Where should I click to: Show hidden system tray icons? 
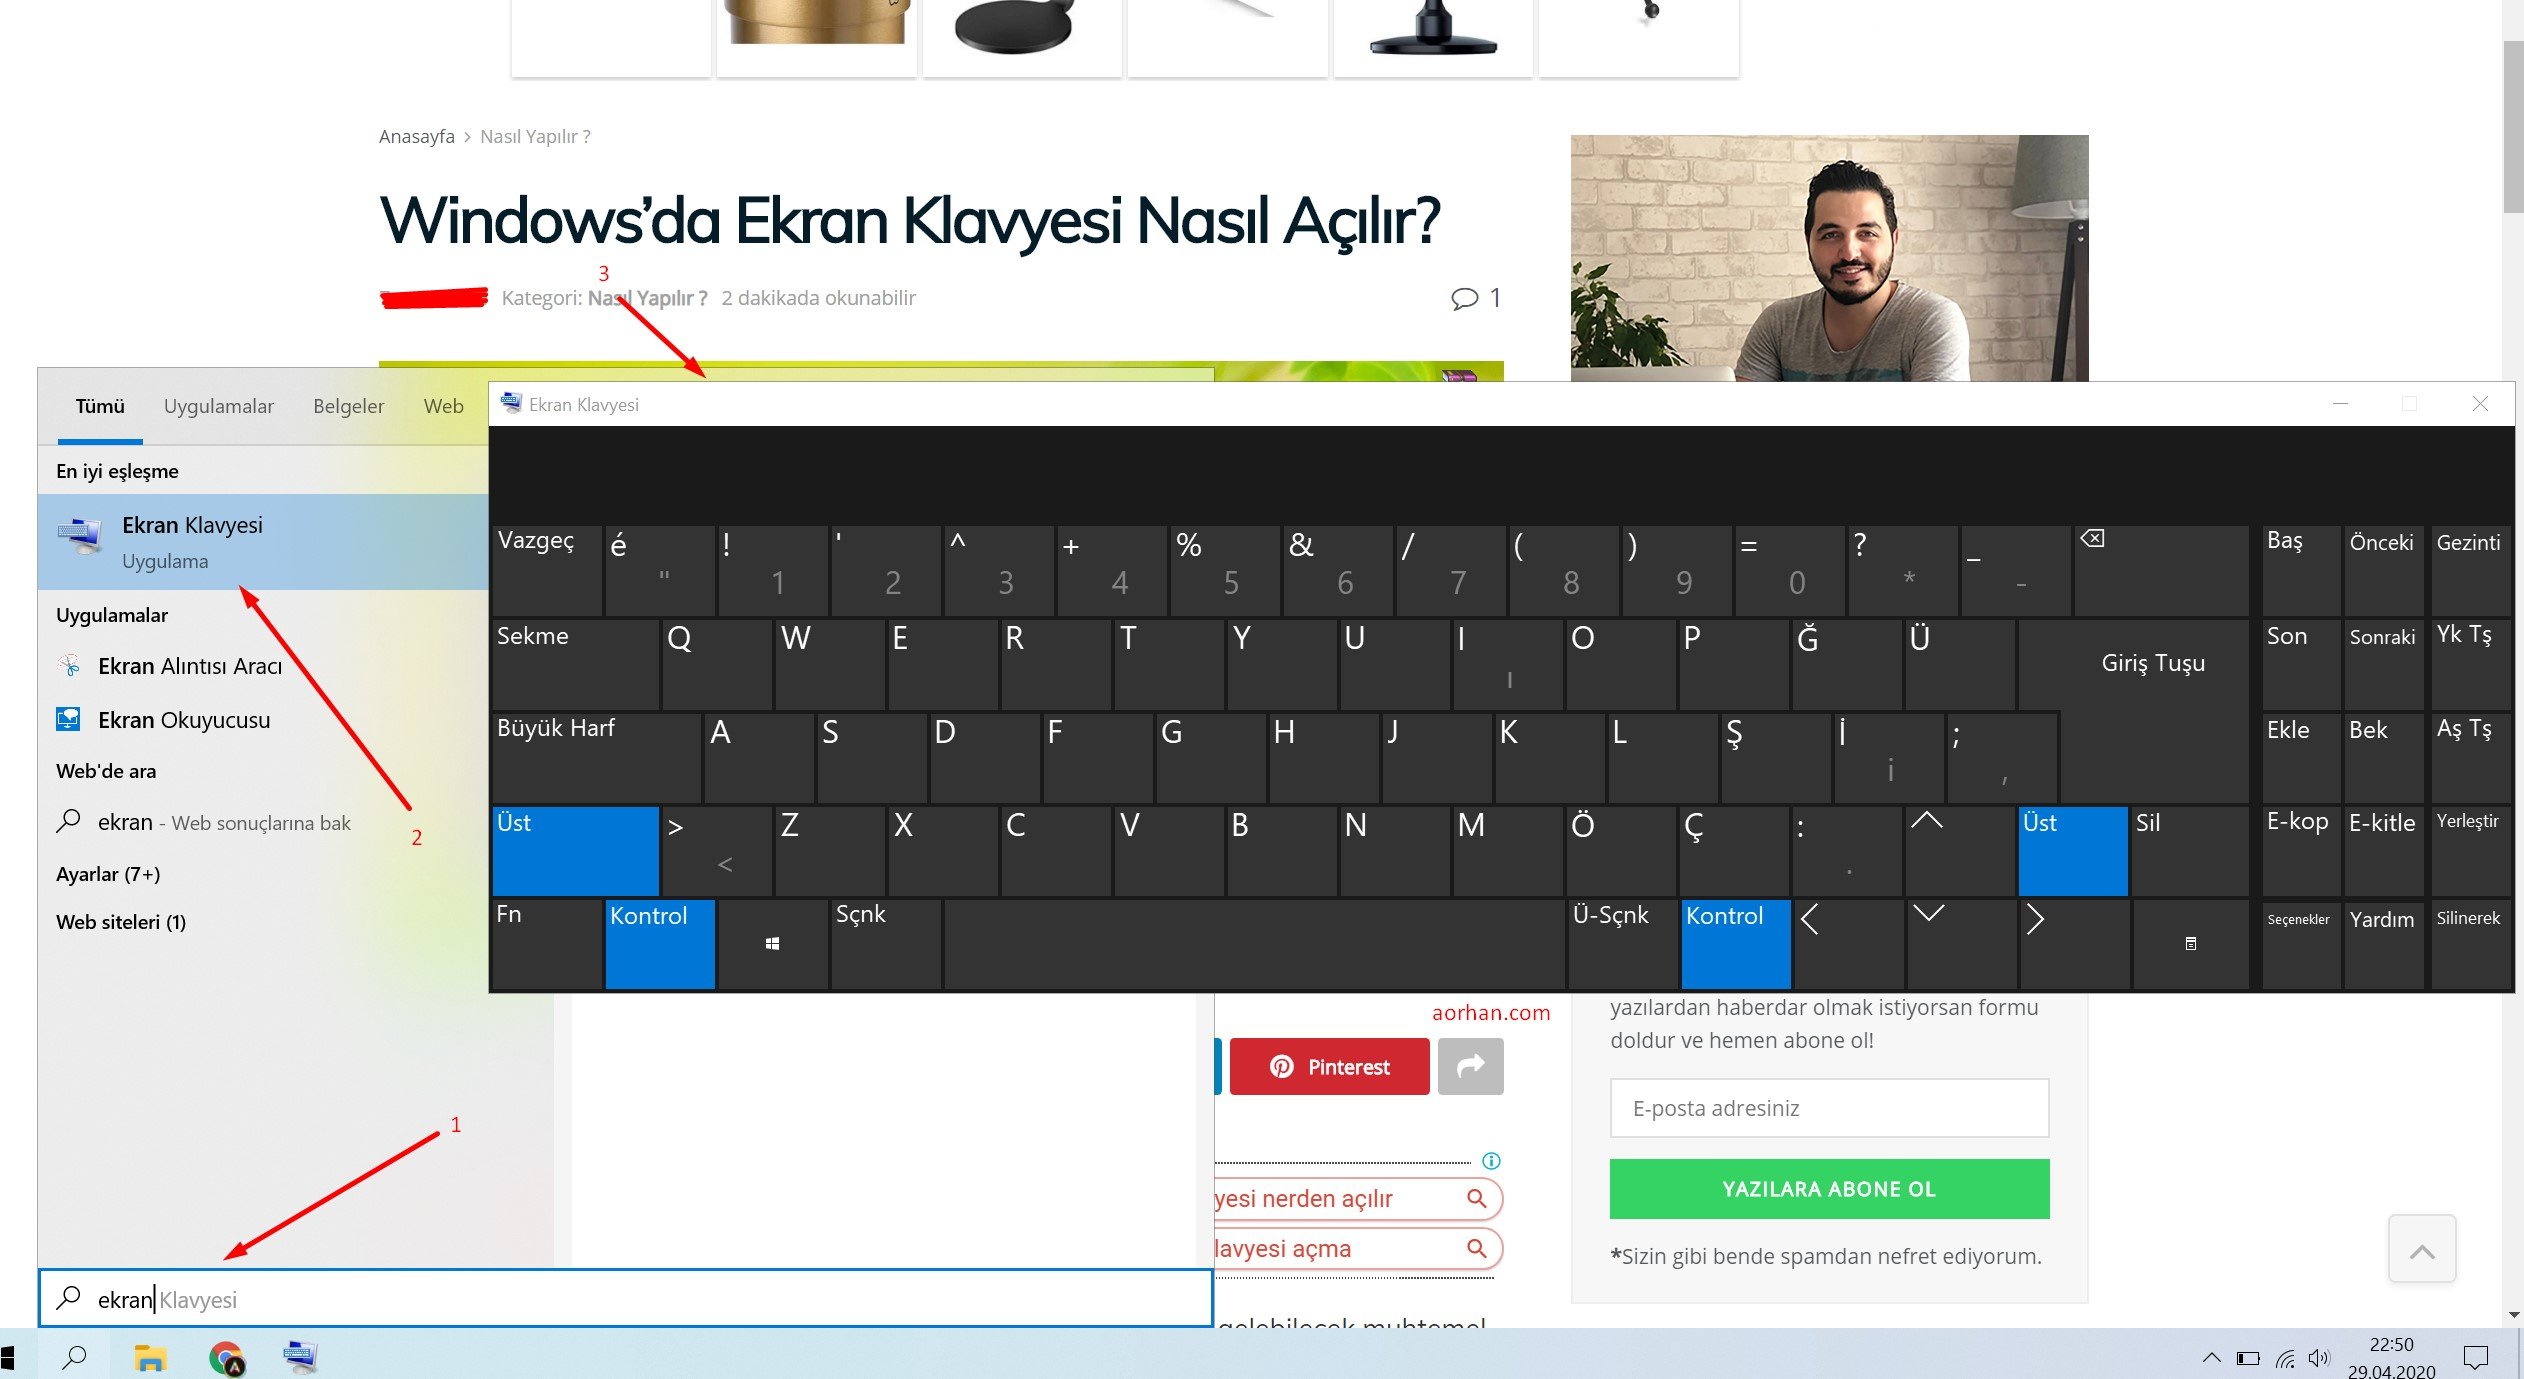(x=2212, y=1357)
